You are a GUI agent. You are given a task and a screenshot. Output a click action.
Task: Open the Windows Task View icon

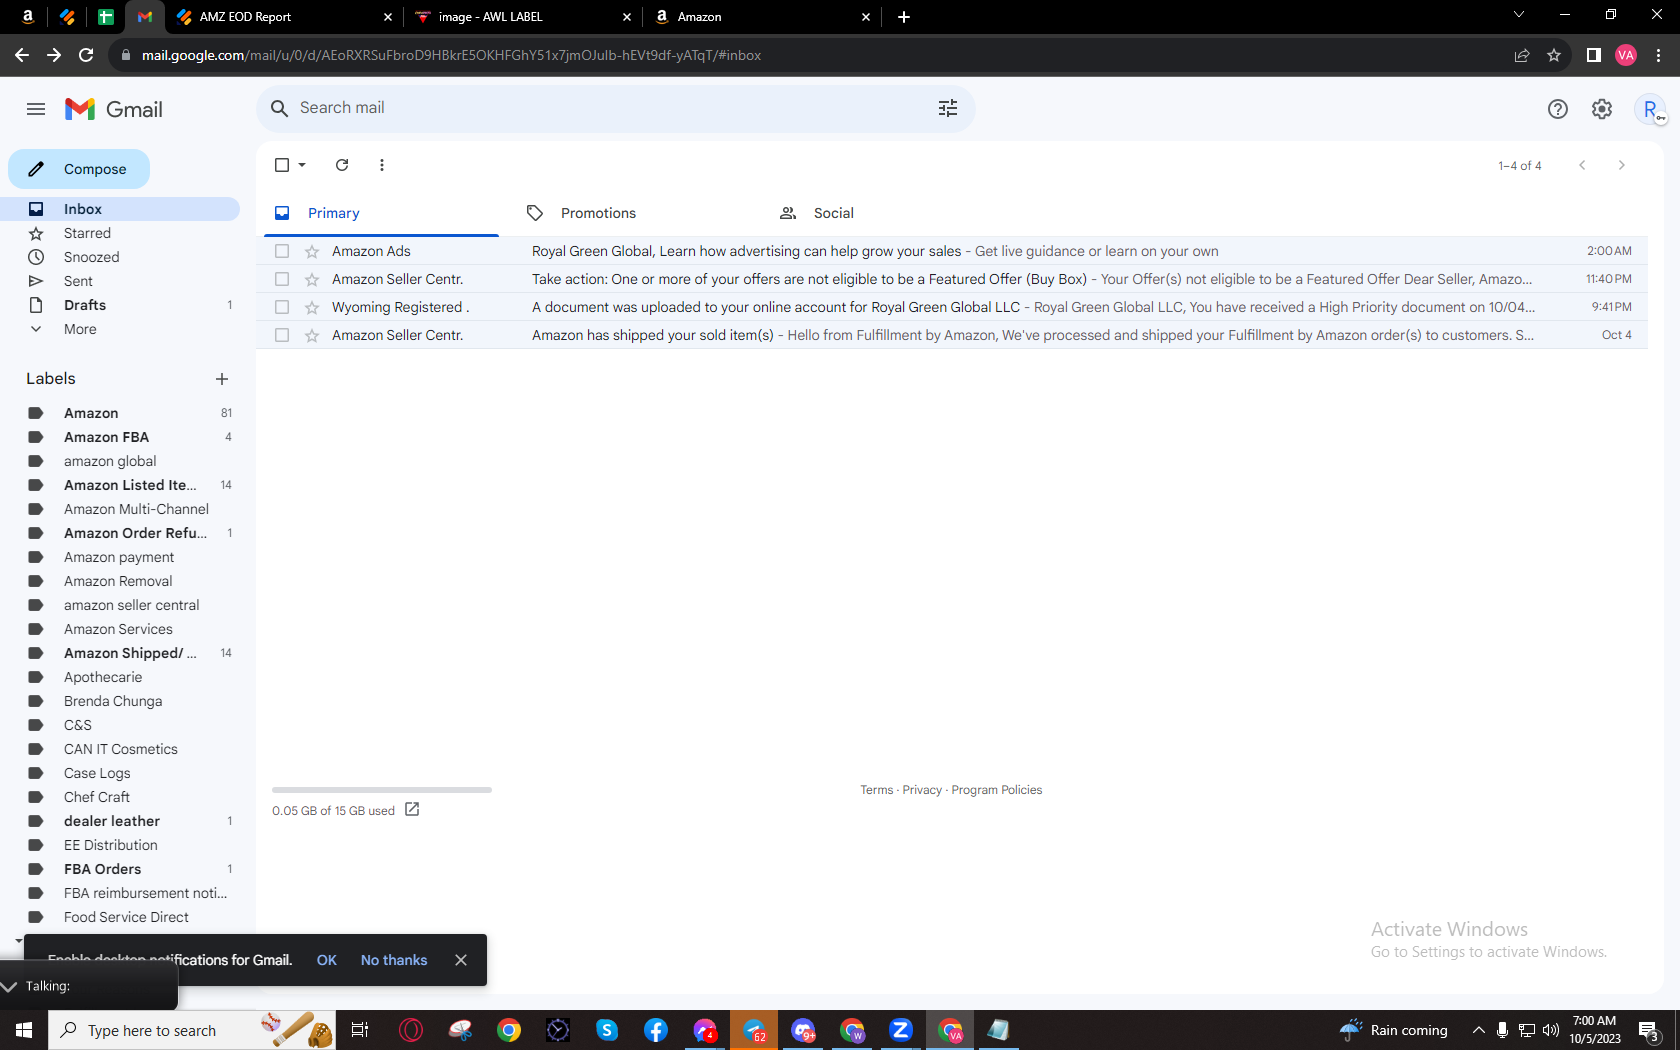[360, 1030]
